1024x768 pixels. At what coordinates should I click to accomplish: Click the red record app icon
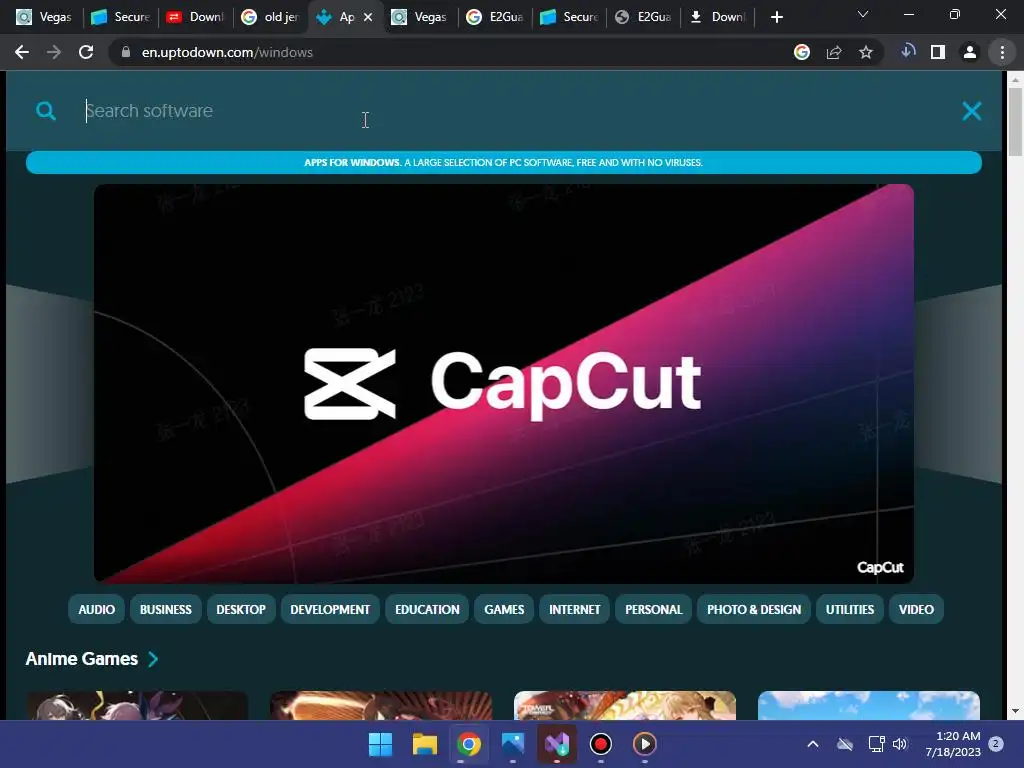pyautogui.click(x=600, y=744)
